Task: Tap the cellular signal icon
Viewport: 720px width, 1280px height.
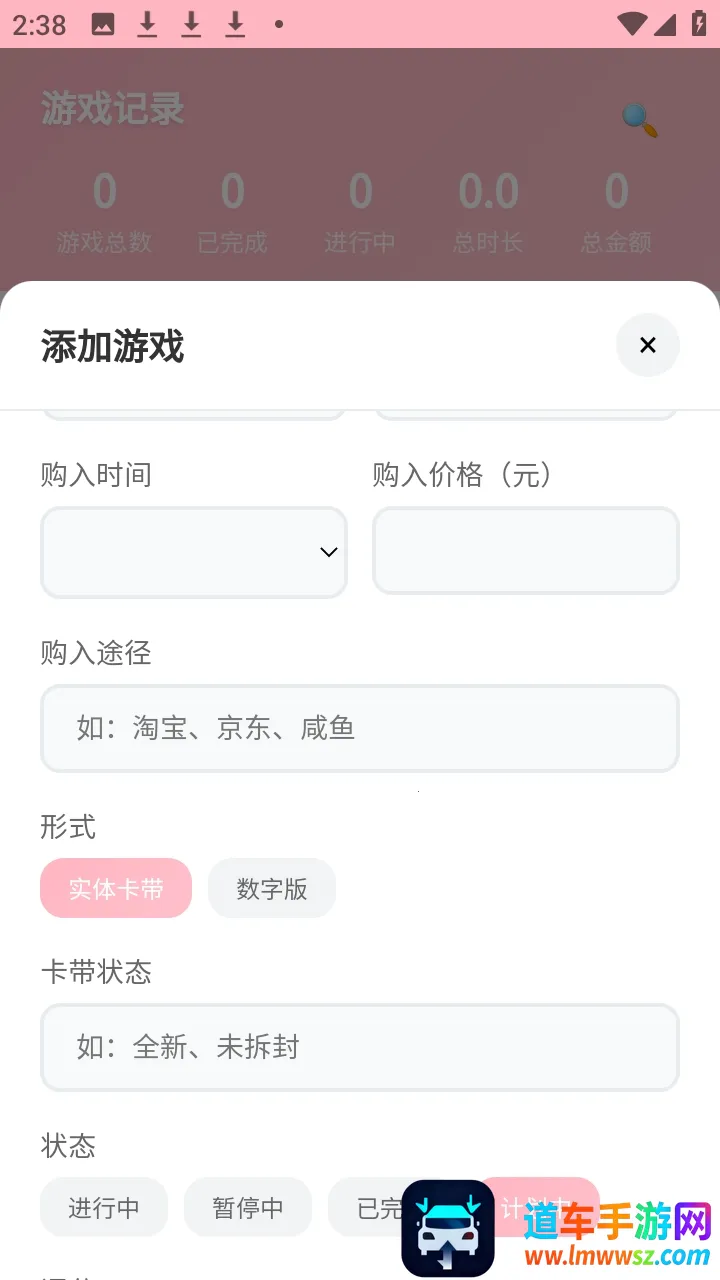Action: click(666, 25)
